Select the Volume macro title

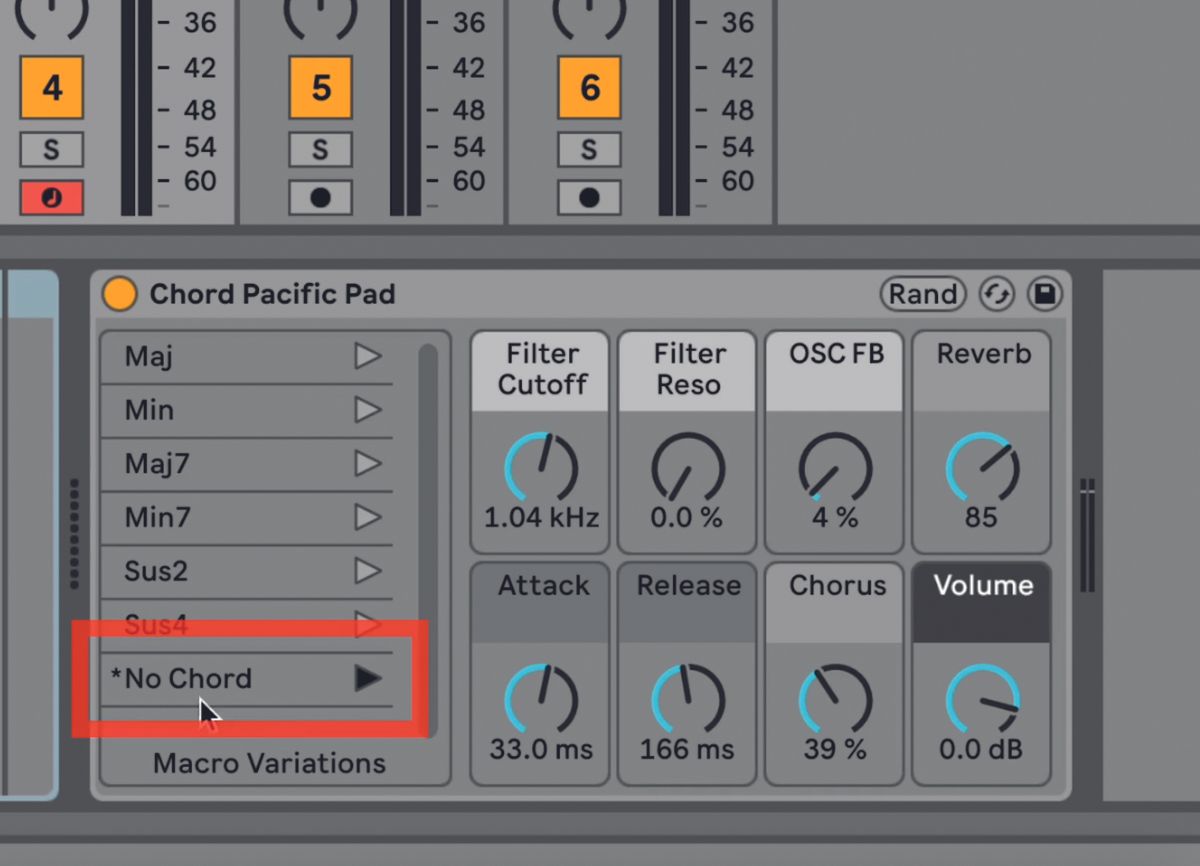coord(983,586)
